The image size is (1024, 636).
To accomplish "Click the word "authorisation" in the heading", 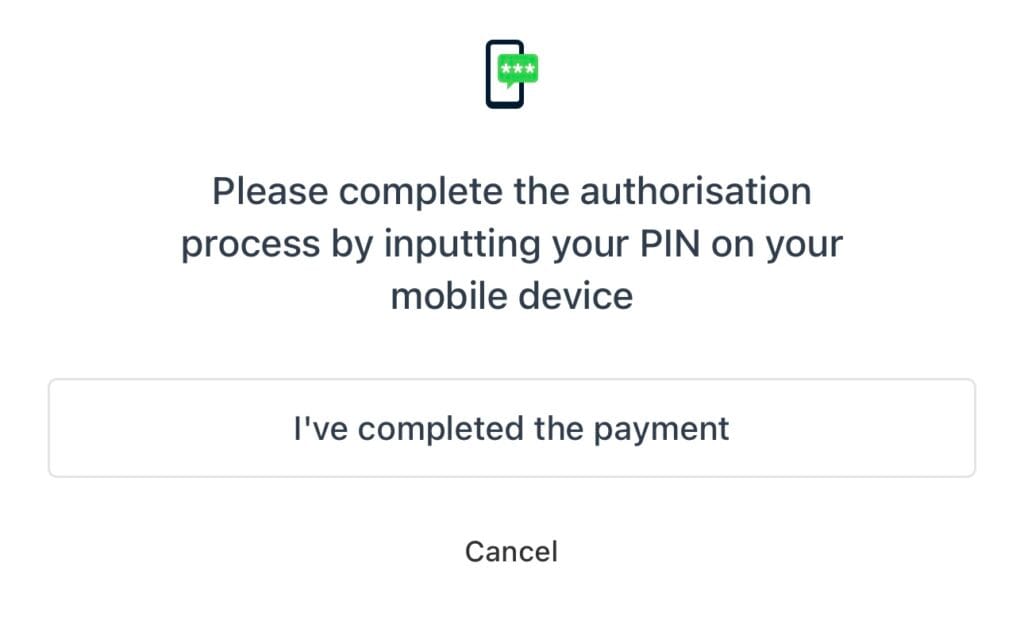I will 695,190.
